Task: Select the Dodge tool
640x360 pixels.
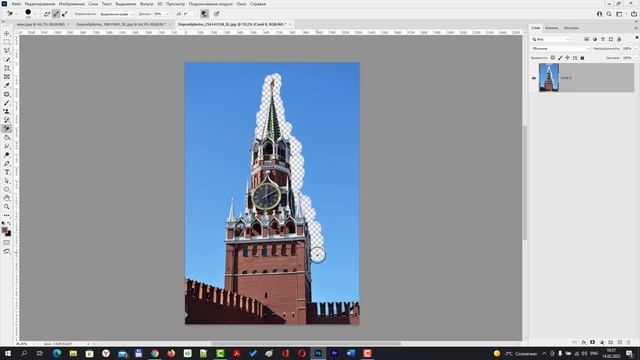Action: 7,155
